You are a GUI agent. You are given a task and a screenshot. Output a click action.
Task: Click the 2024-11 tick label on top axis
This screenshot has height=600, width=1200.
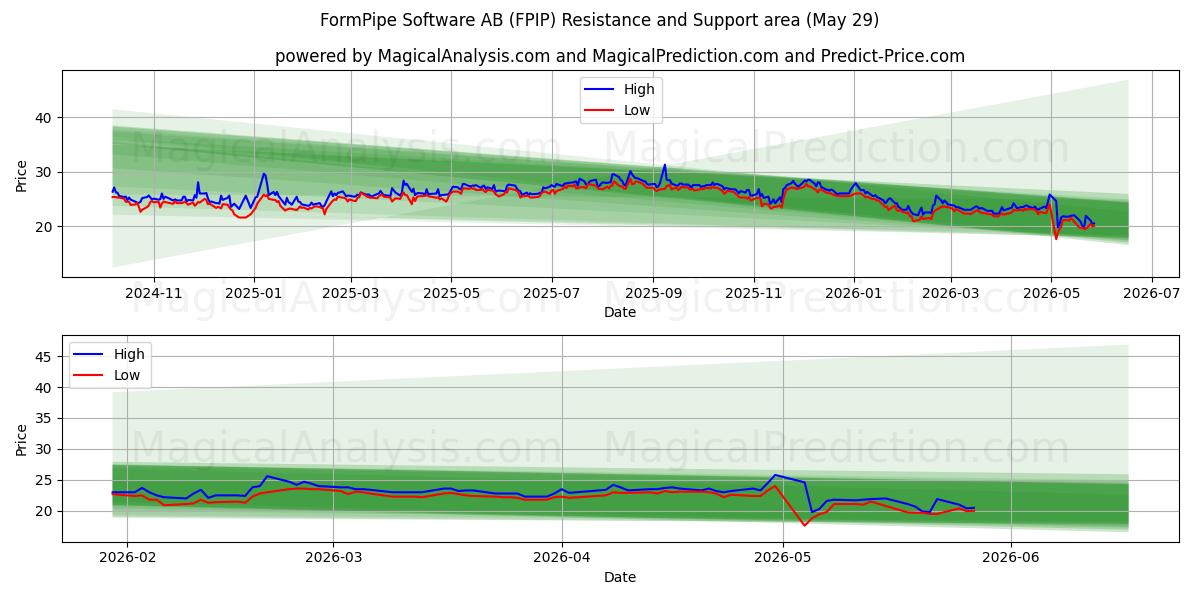154,294
